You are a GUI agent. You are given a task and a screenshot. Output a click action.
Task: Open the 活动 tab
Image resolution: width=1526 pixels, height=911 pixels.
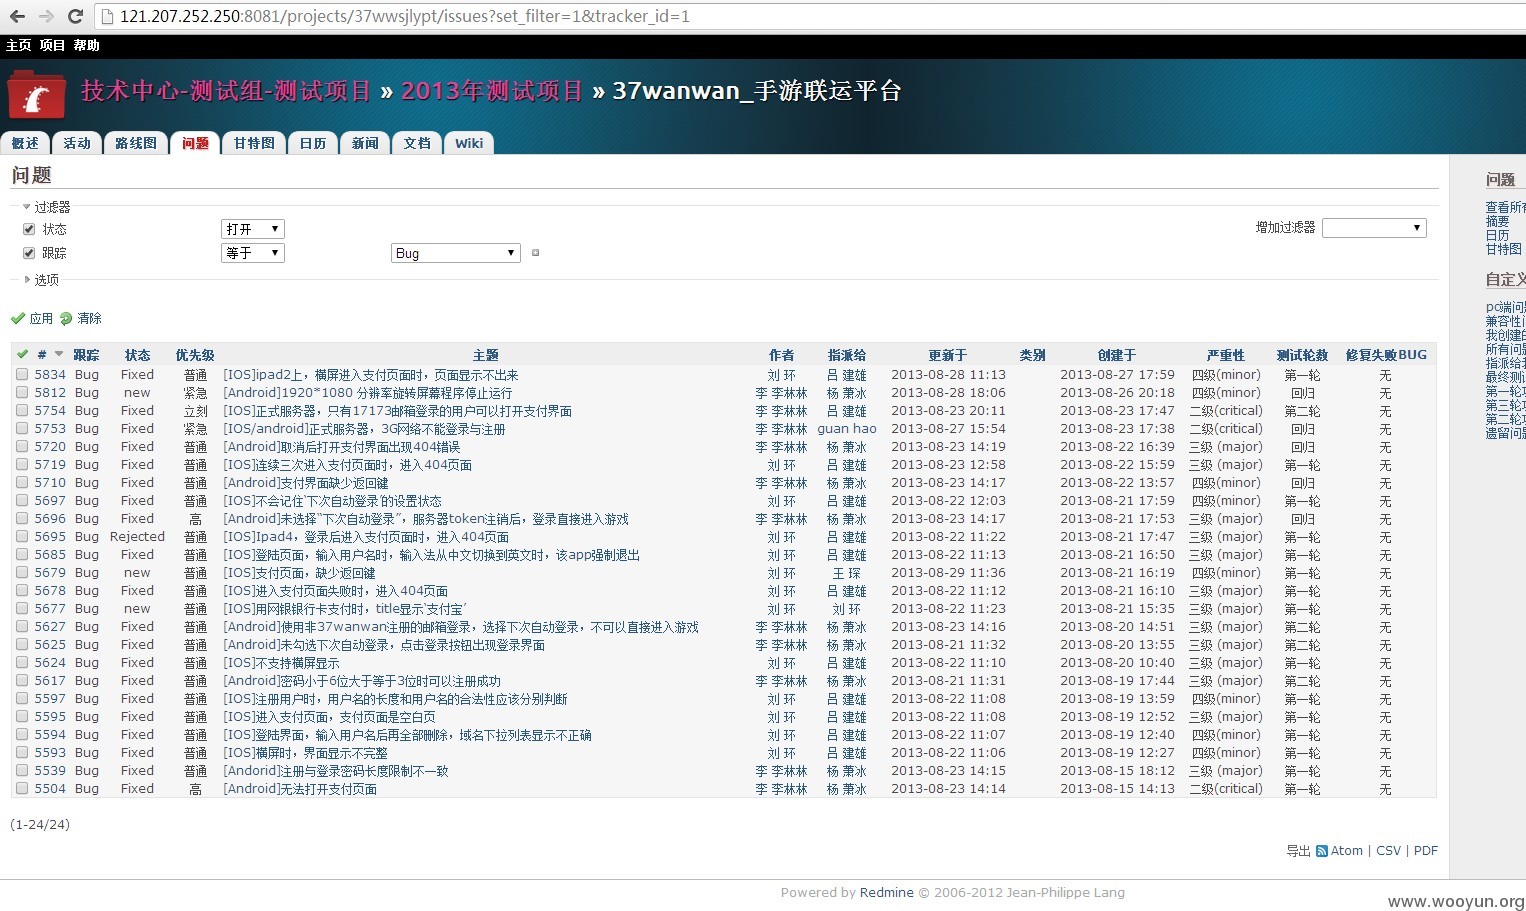coord(77,143)
